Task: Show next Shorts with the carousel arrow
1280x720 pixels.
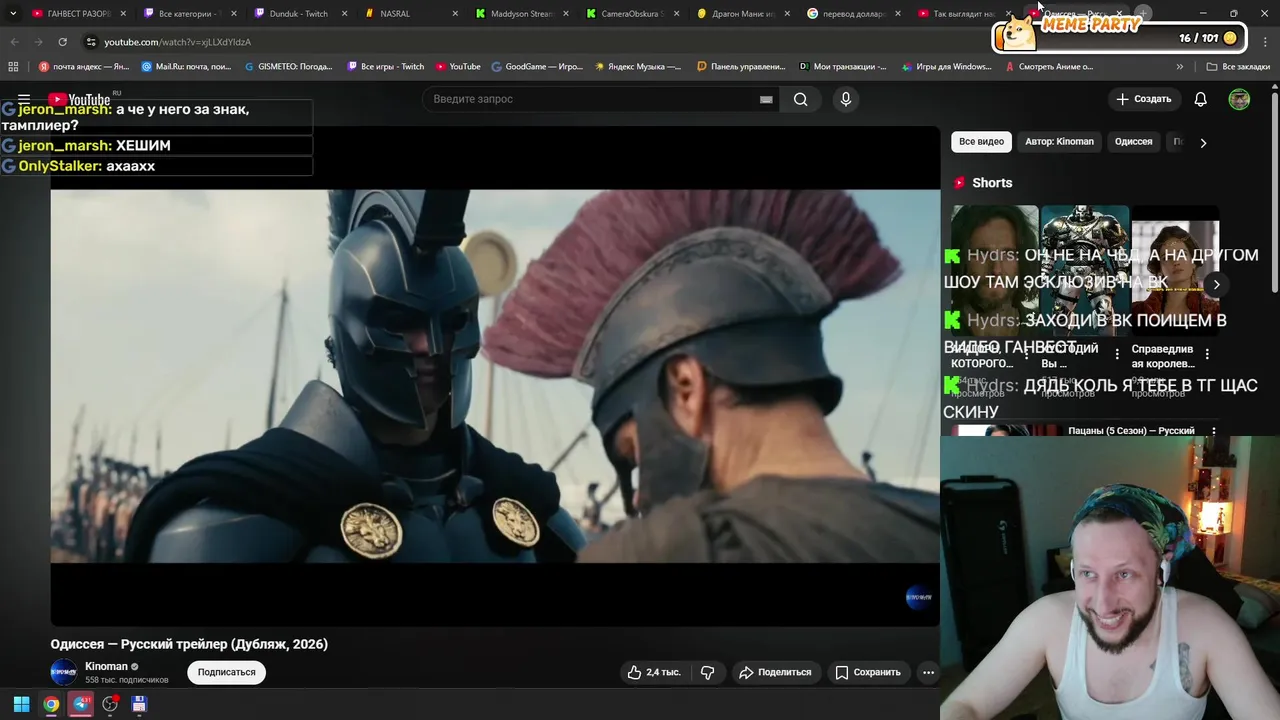Action: click(x=1216, y=284)
